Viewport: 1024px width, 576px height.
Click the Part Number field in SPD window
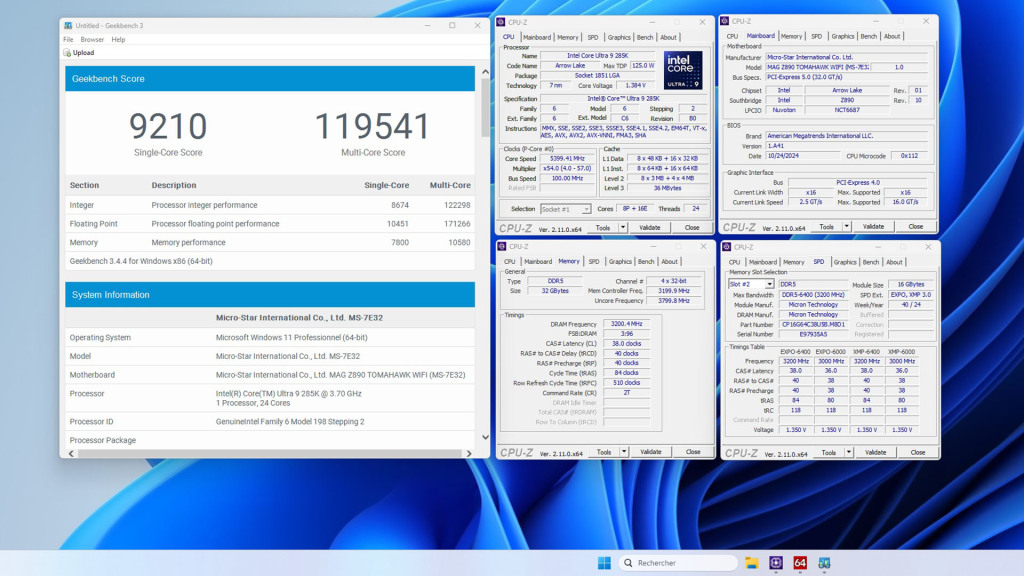pos(813,325)
